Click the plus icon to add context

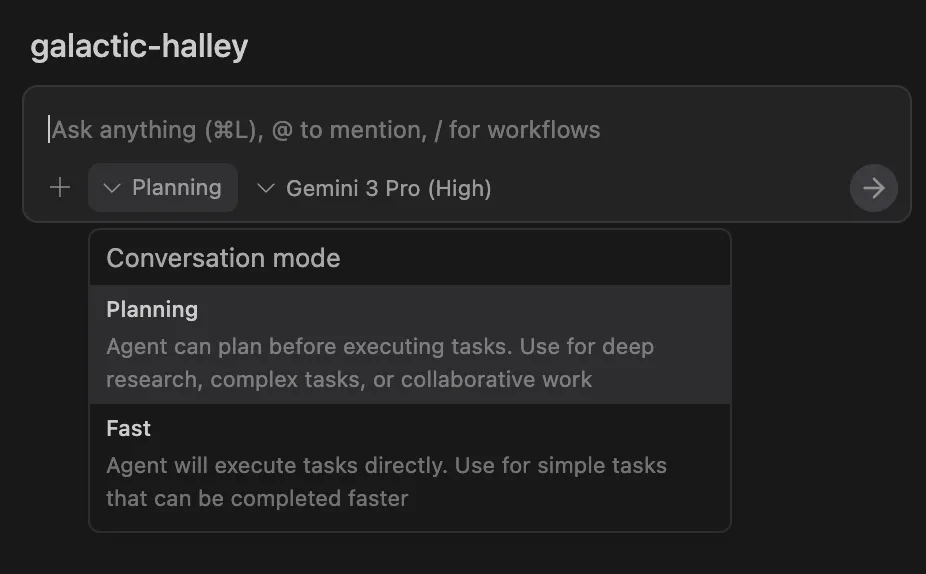(x=60, y=188)
